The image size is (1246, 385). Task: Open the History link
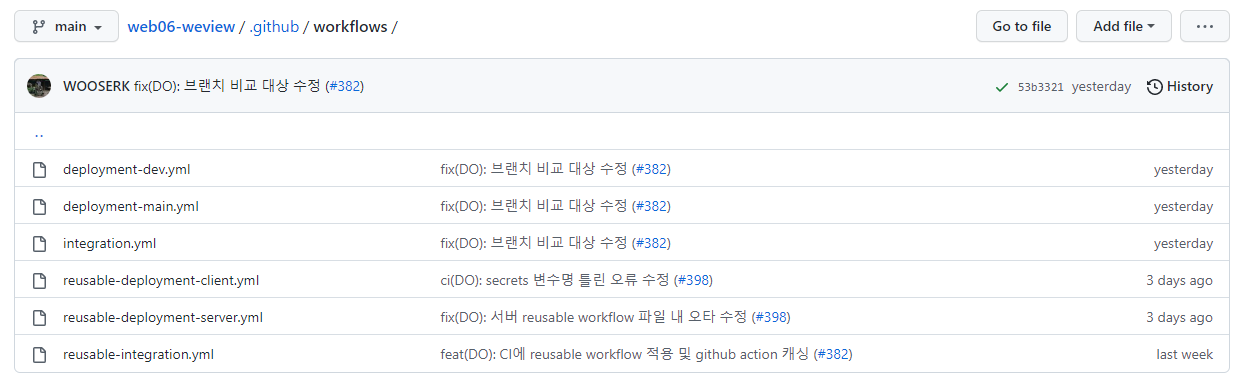coord(1180,87)
